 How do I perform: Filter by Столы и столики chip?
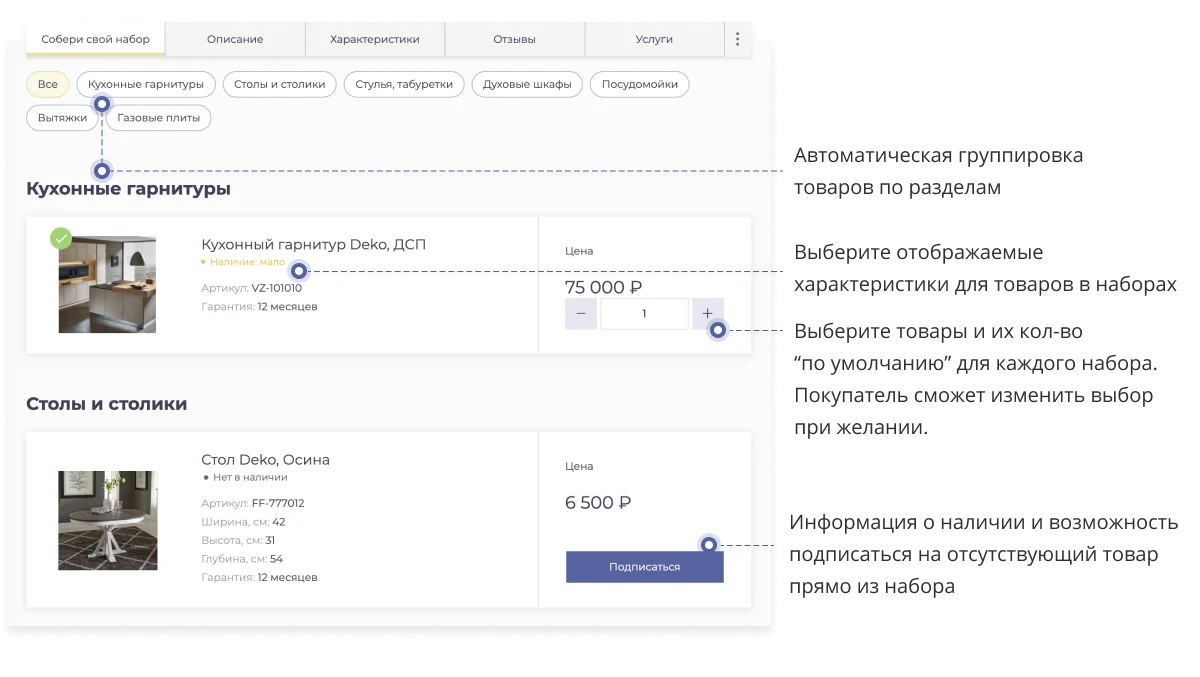pyautogui.click(x=280, y=84)
